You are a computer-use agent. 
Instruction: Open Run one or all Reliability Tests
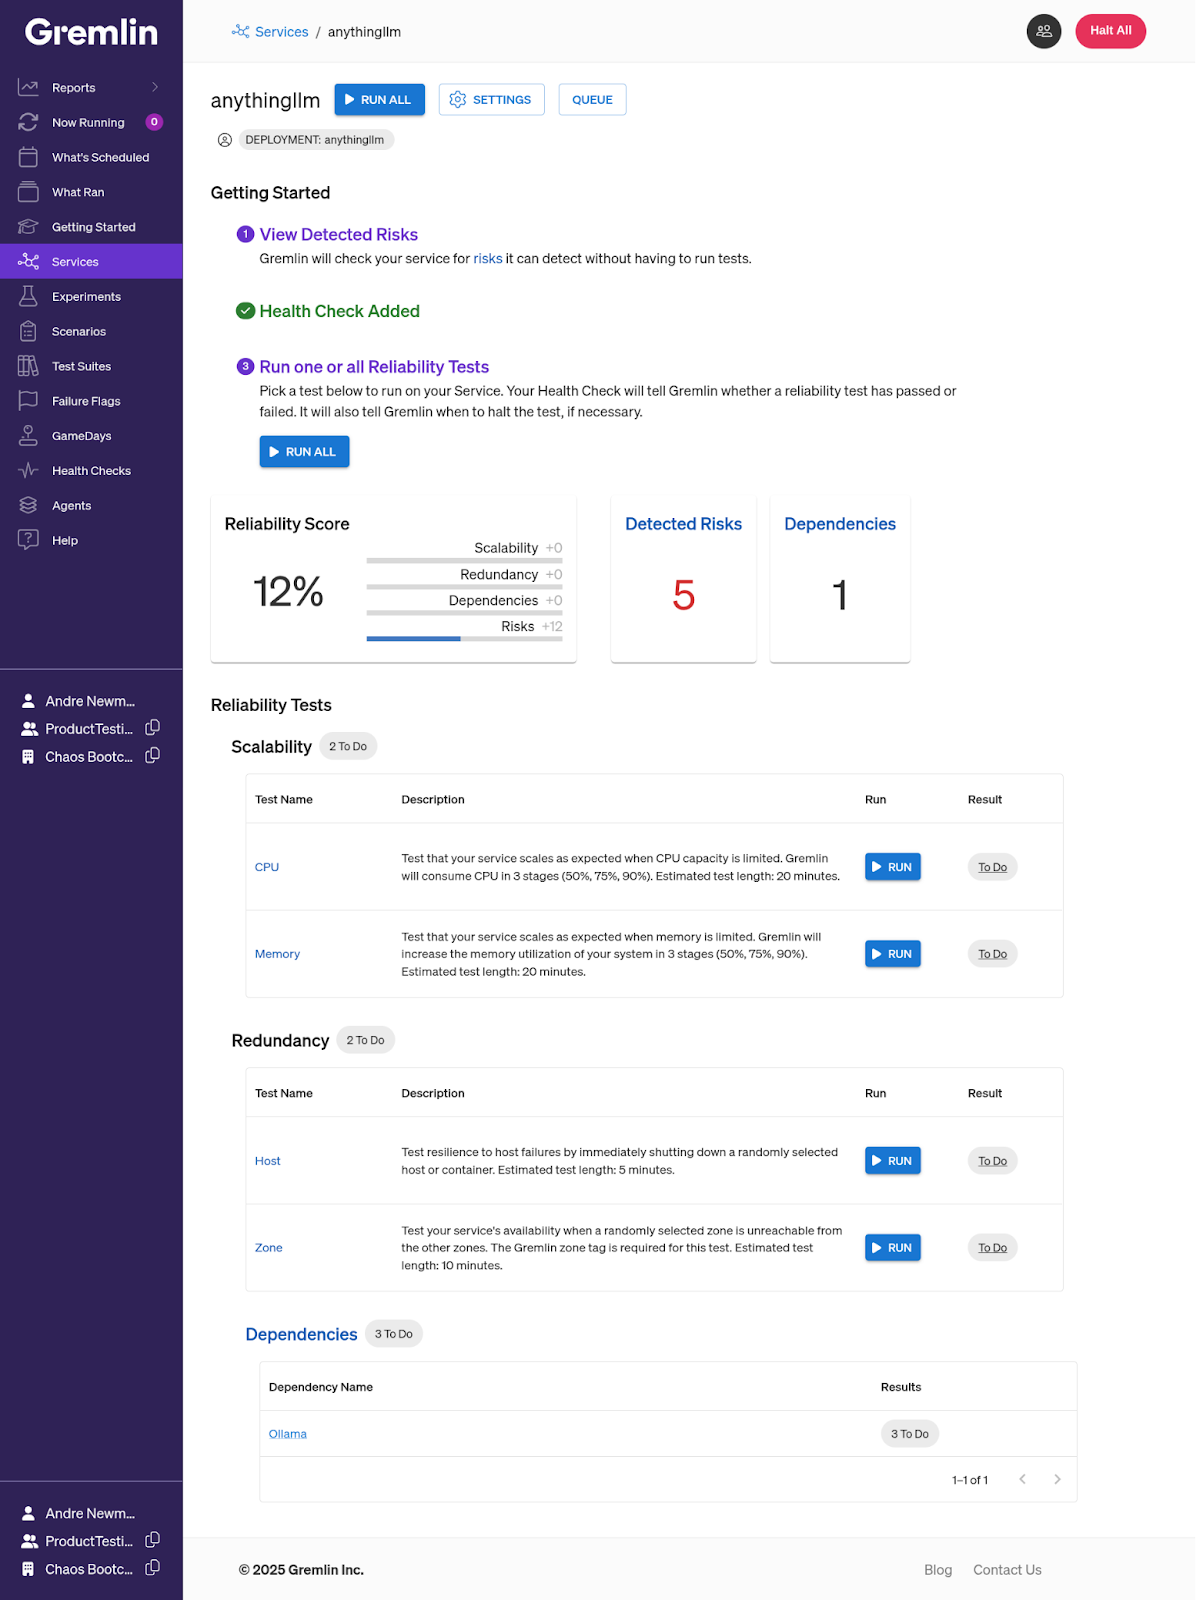click(x=374, y=367)
